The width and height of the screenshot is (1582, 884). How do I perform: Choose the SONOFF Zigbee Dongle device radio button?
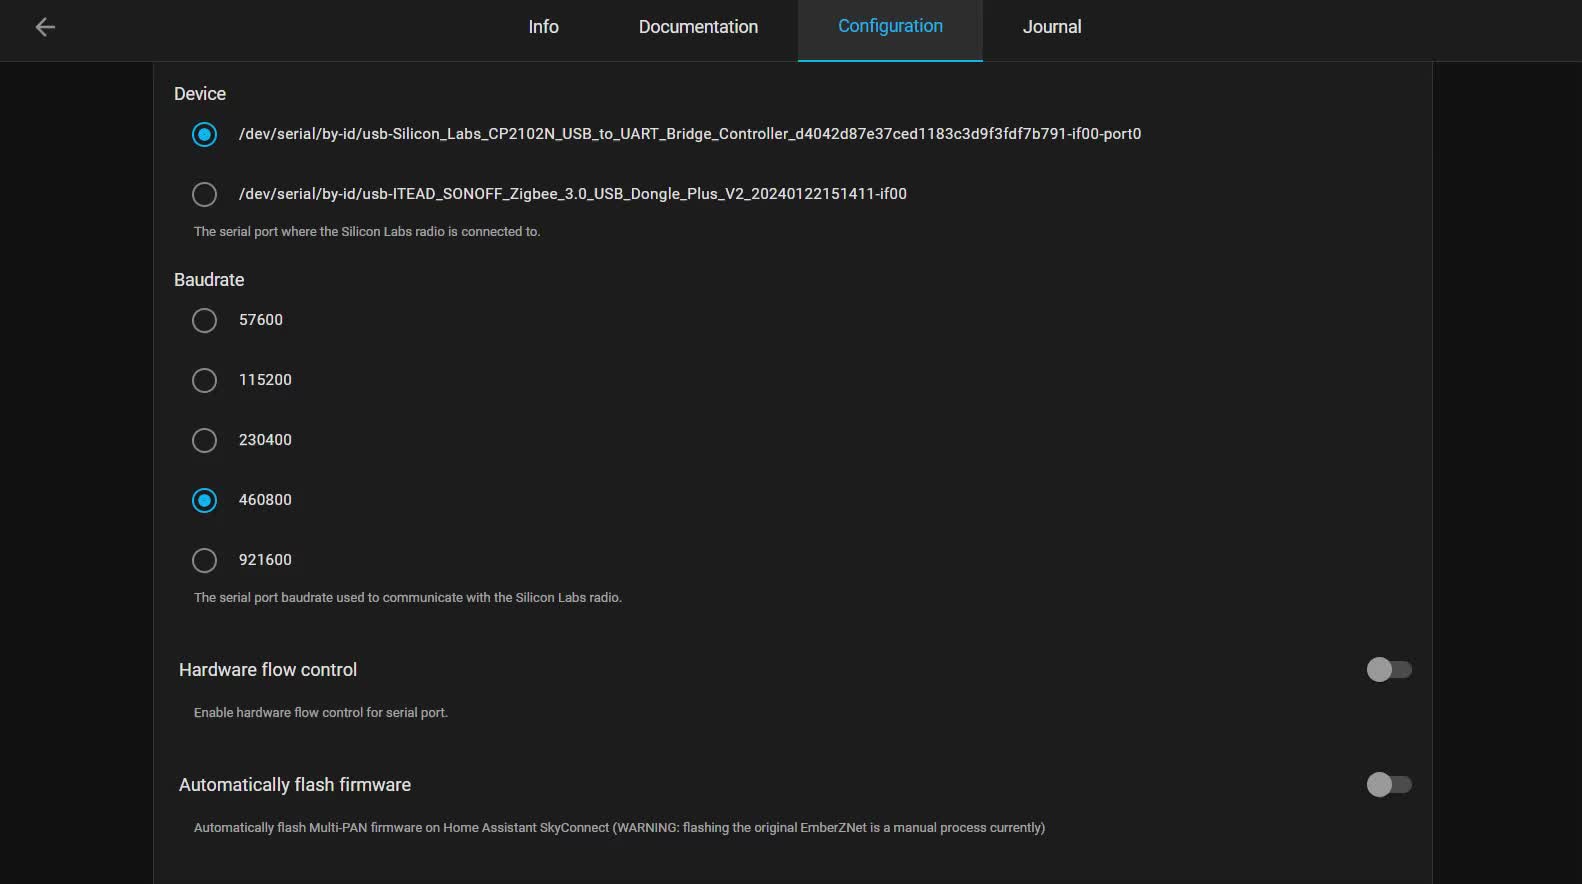point(204,194)
